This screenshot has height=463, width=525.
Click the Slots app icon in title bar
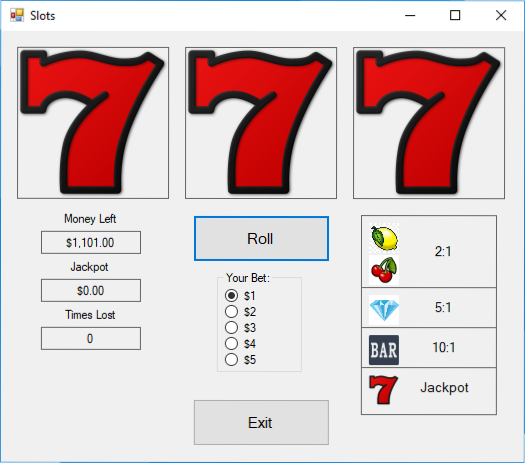point(17,15)
